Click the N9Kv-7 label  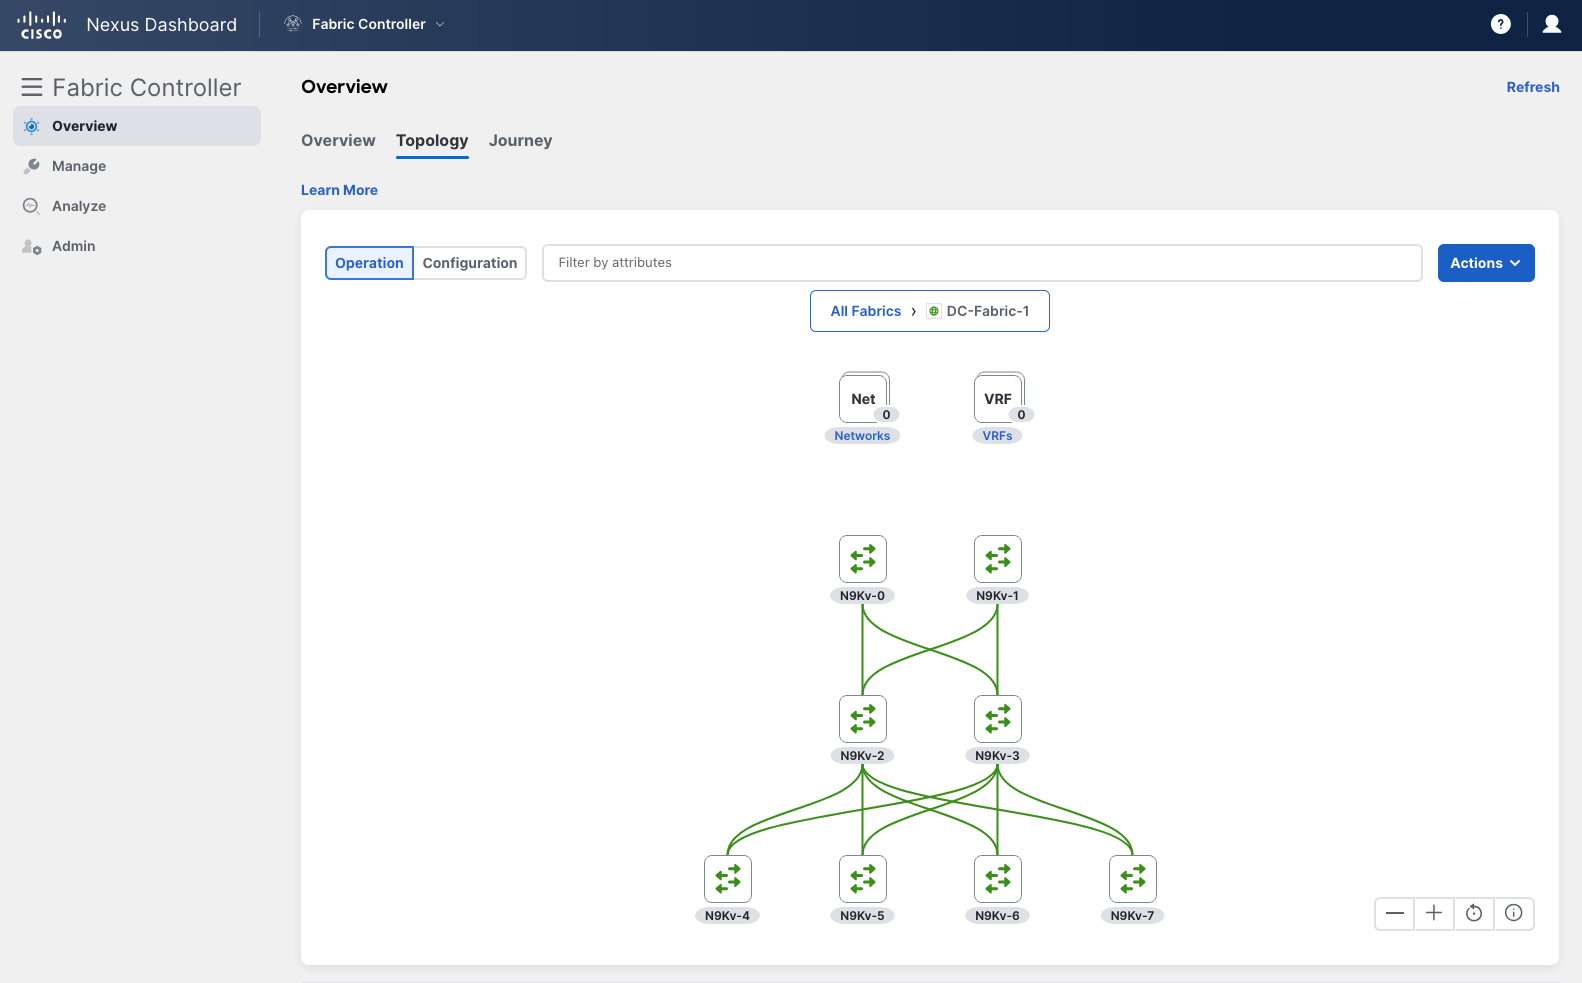pyautogui.click(x=1133, y=916)
